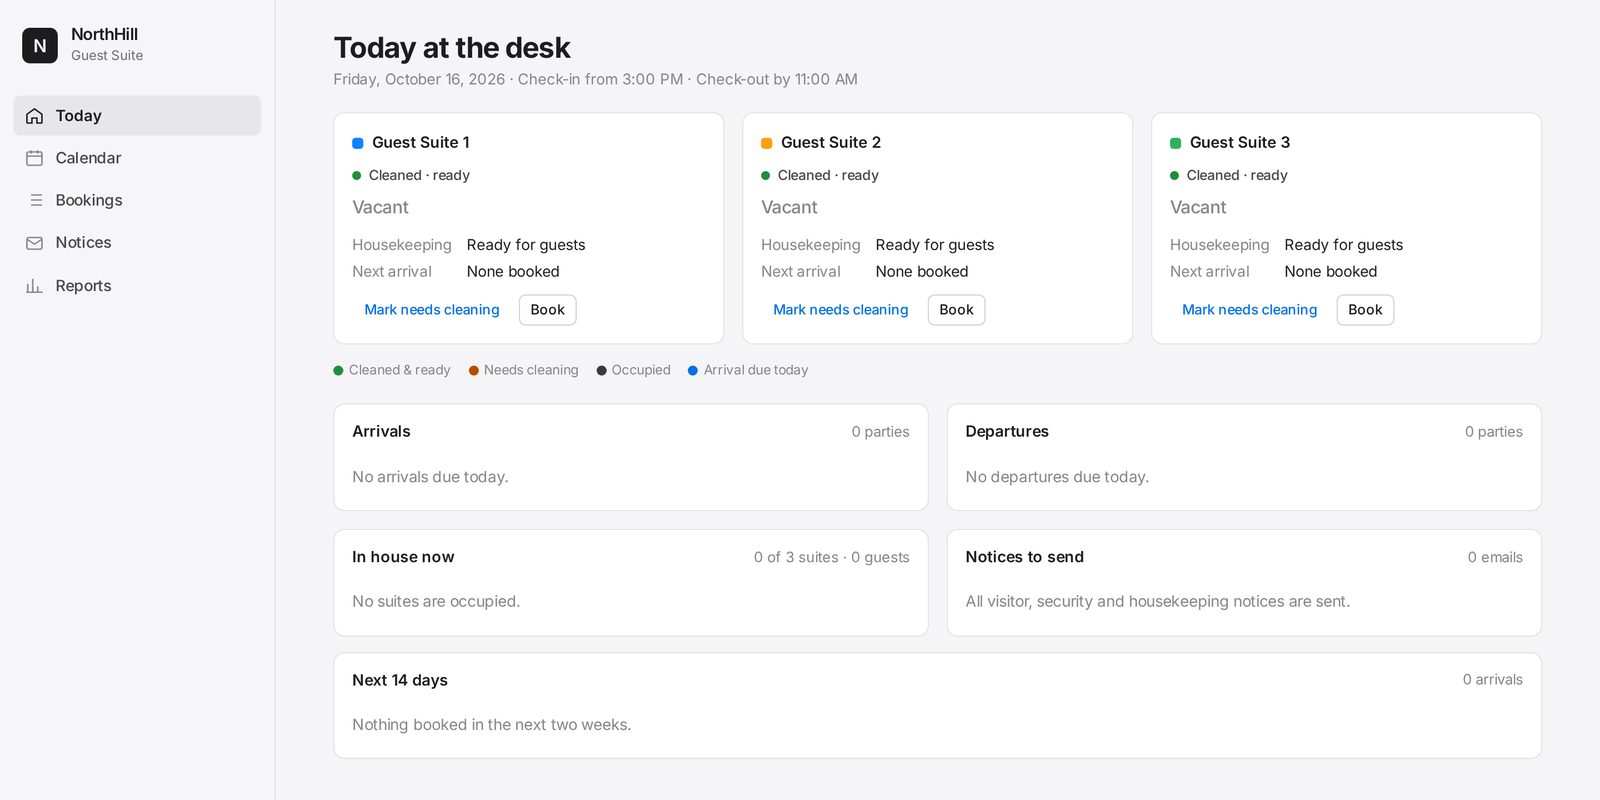Mark Guest Suite 1 as needs cleaning
This screenshot has width=1600, height=800.
click(x=432, y=310)
